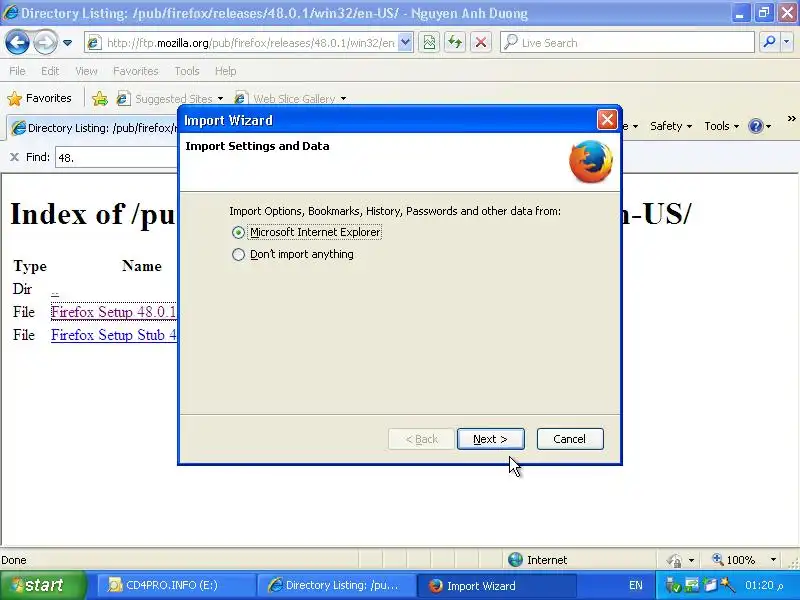Open zoom level 100% dropdown
800x600 pixels.
(773, 560)
